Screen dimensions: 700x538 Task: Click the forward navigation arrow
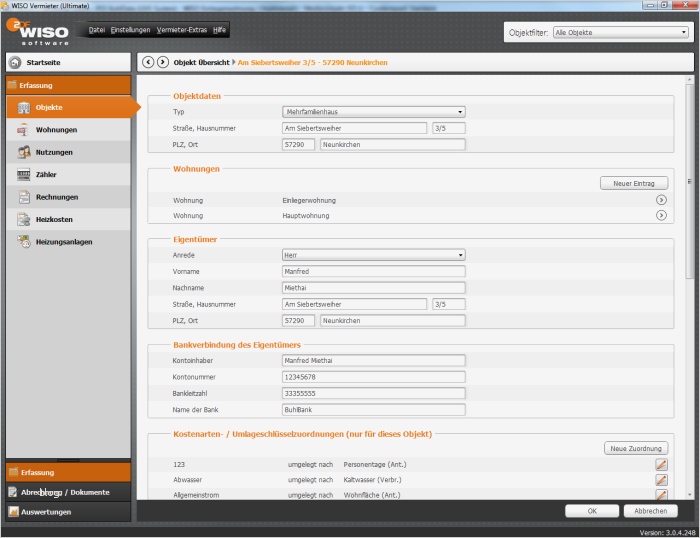(163, 62)
